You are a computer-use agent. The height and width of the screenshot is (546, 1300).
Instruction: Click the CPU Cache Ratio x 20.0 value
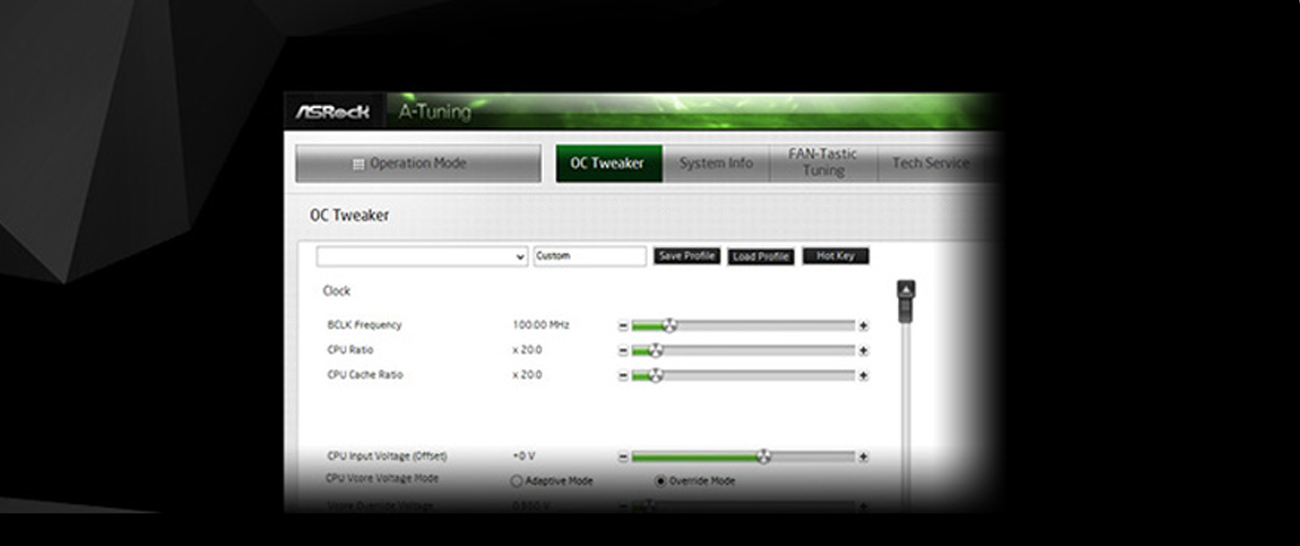(527, 375)
